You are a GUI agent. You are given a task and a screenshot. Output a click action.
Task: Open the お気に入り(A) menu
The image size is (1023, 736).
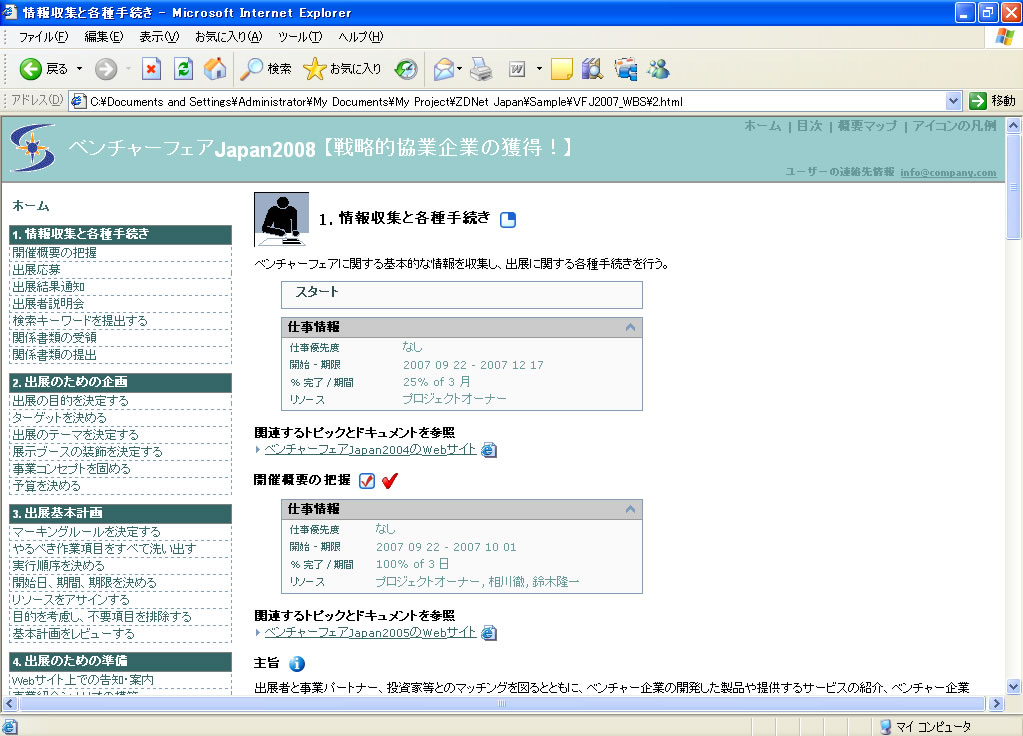(x=228, y=37)
